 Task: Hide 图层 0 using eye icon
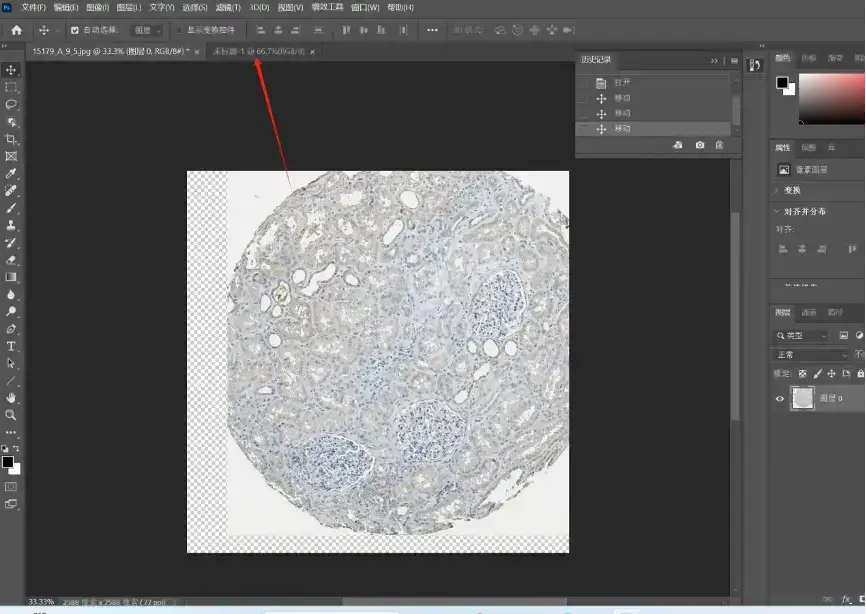(x=781, y=398)
